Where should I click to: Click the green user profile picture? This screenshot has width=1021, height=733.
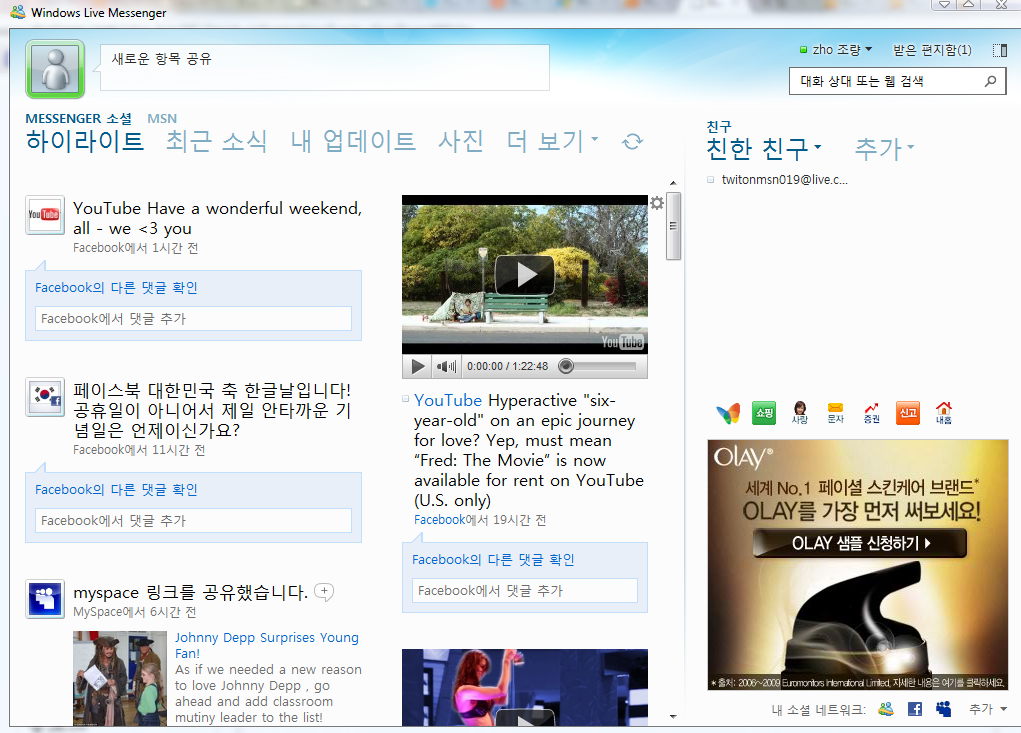coord(55,69)
